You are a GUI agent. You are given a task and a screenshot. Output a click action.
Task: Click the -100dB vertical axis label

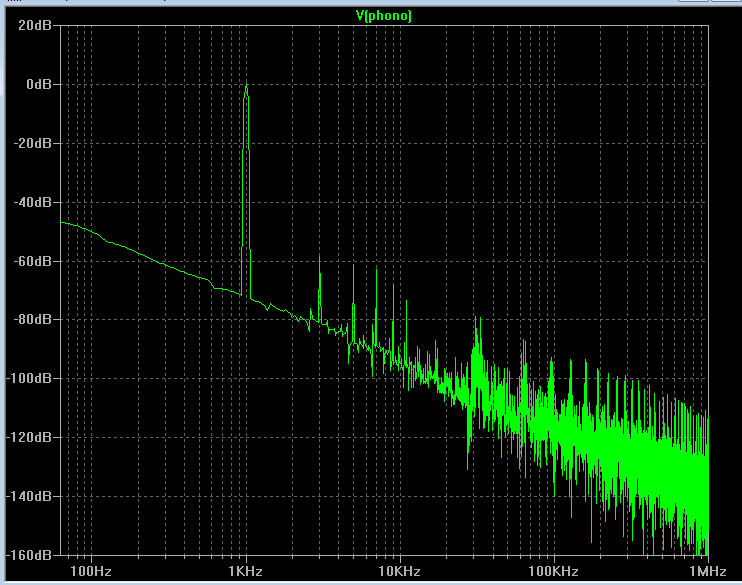[29, 378]
